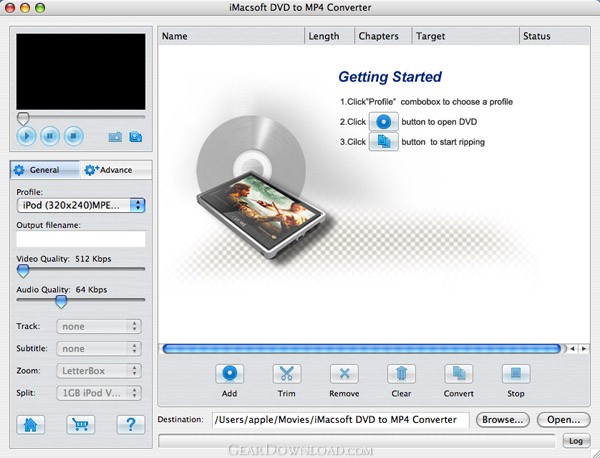Click the Video Quality slider handle
This screenshot has height=458, width=600.
[x=23, y=271]
